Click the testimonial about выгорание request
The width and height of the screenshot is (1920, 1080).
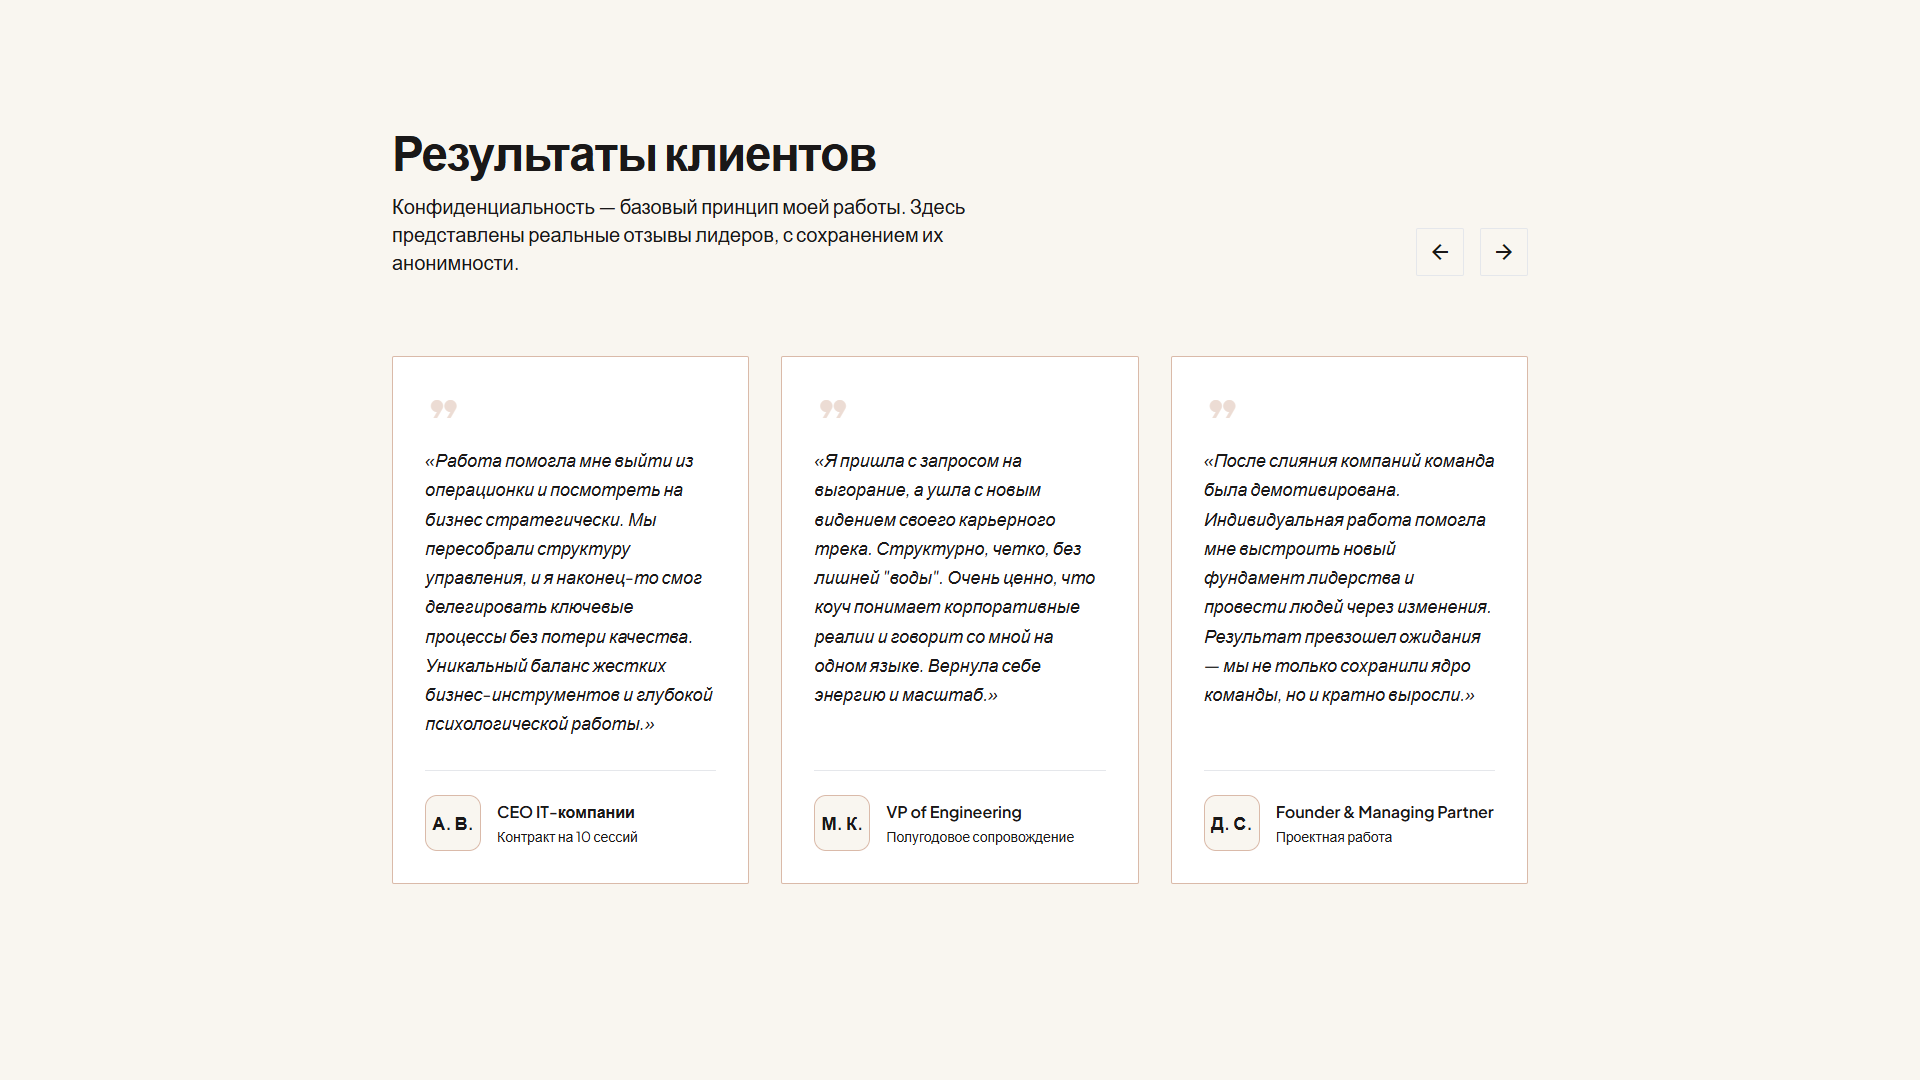(954, 578)
